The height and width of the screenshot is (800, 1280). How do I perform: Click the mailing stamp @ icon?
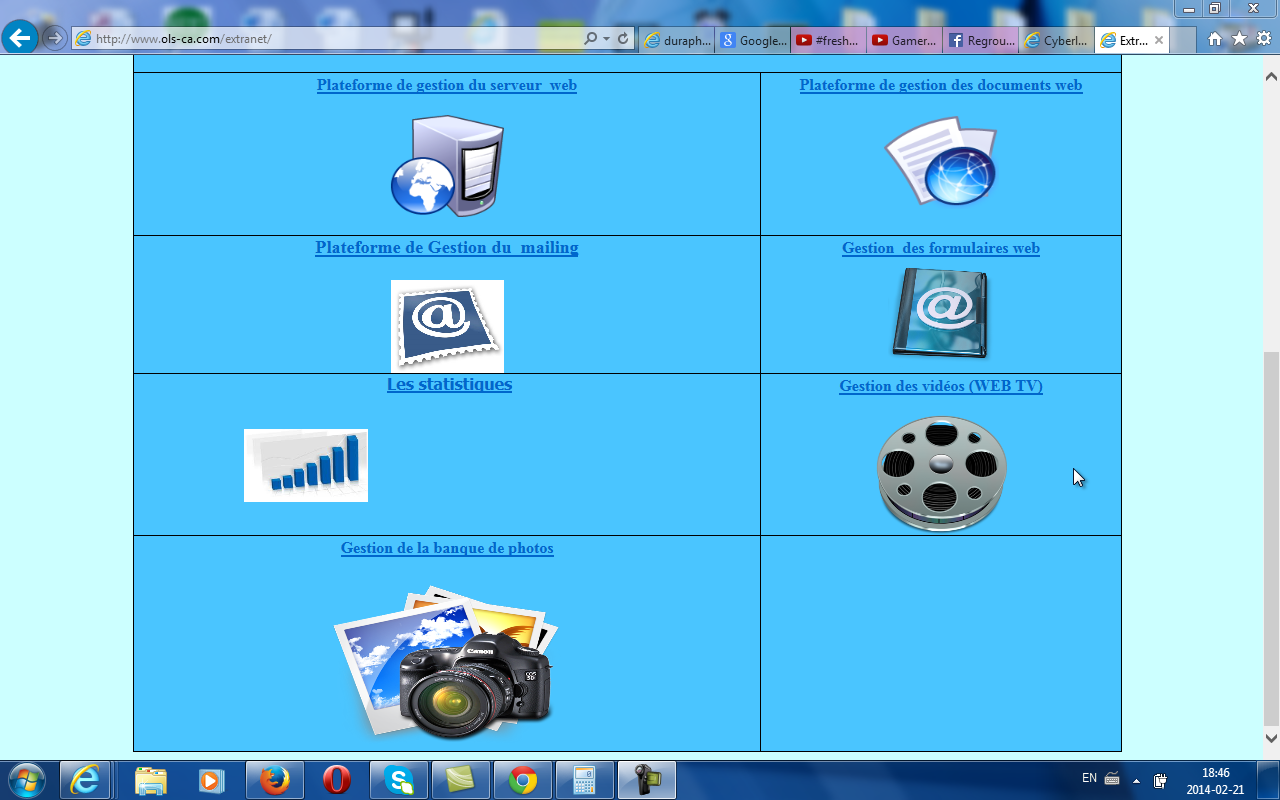[x=447, y=326]
